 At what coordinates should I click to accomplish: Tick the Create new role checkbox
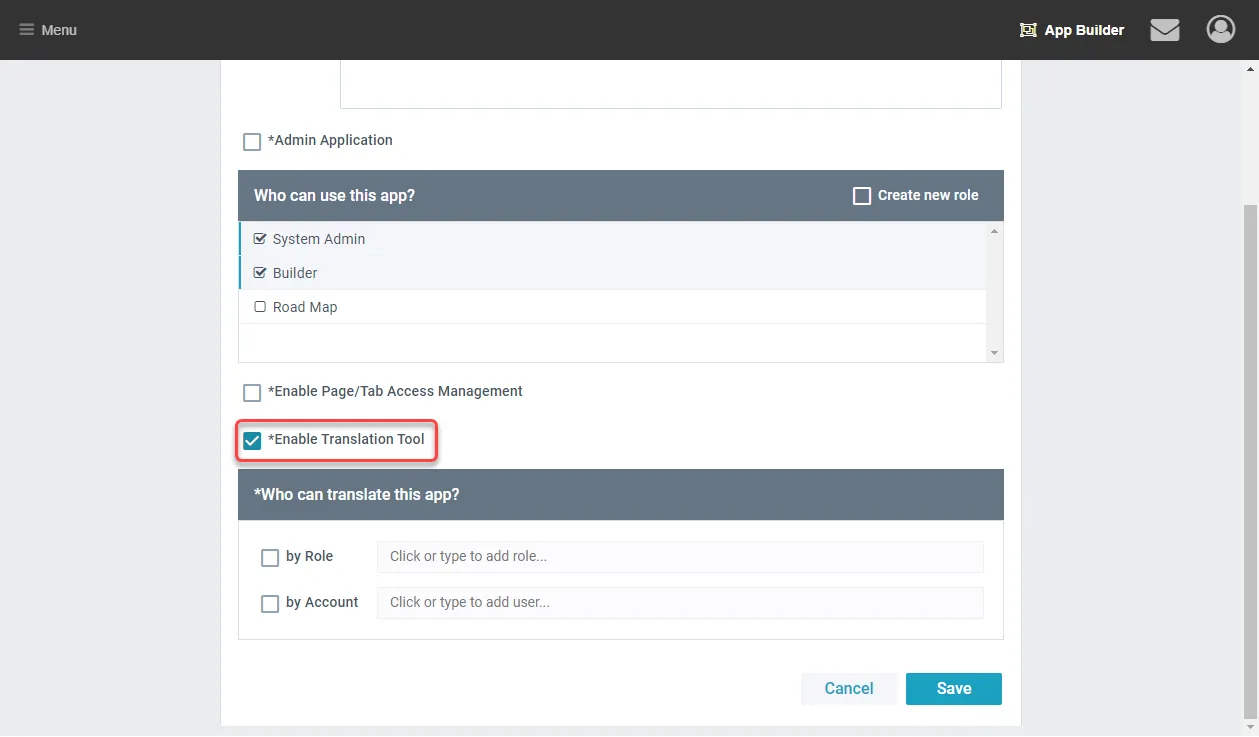[861, 196]
